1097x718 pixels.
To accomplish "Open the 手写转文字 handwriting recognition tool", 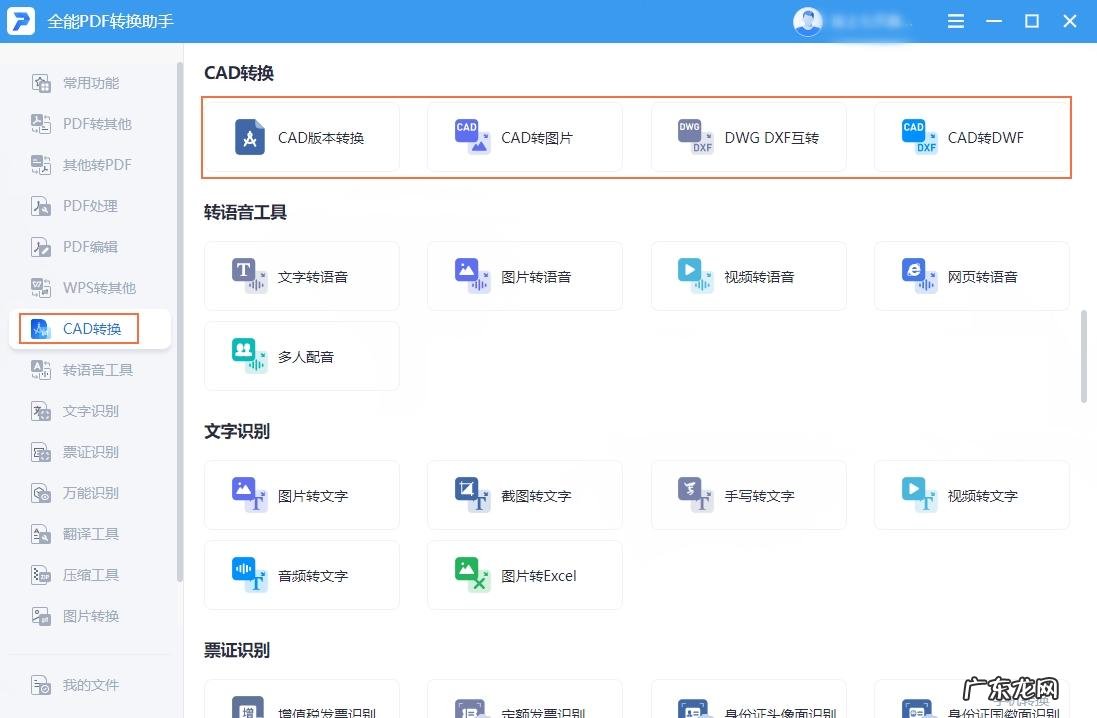I will (747, 495).
